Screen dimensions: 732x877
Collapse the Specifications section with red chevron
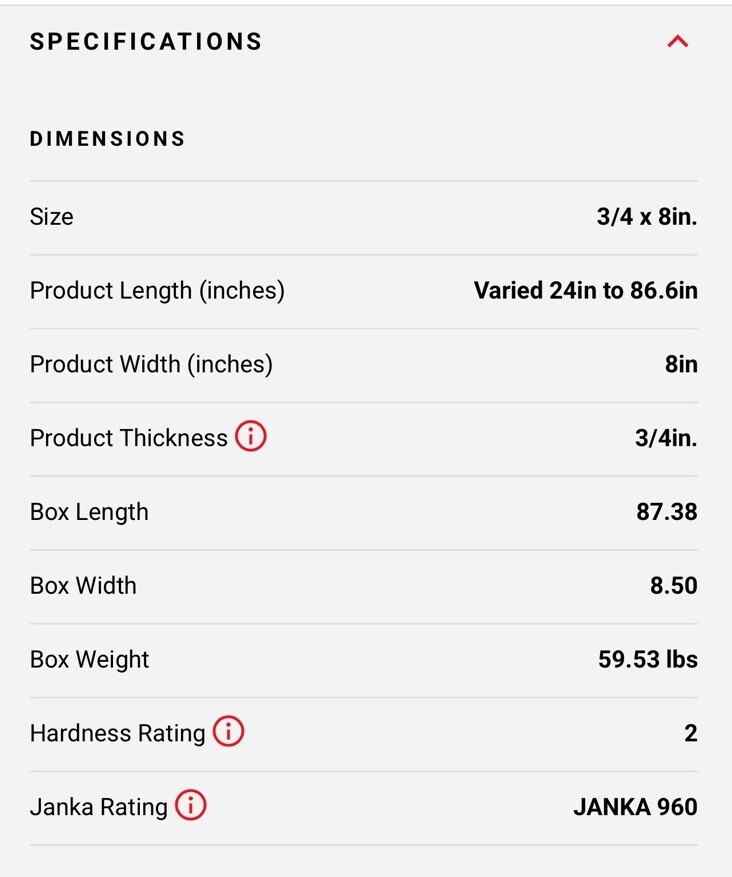[678, 41]
